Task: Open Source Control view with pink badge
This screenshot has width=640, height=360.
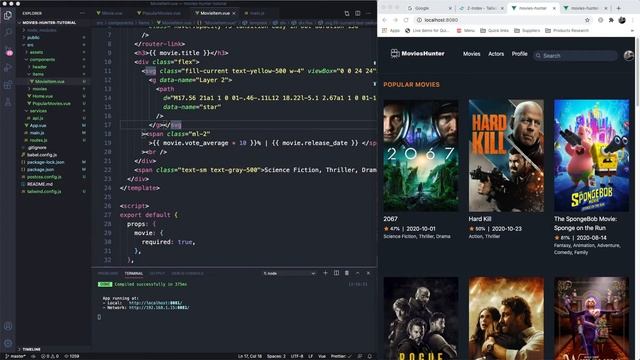Action: pos(8,51)
